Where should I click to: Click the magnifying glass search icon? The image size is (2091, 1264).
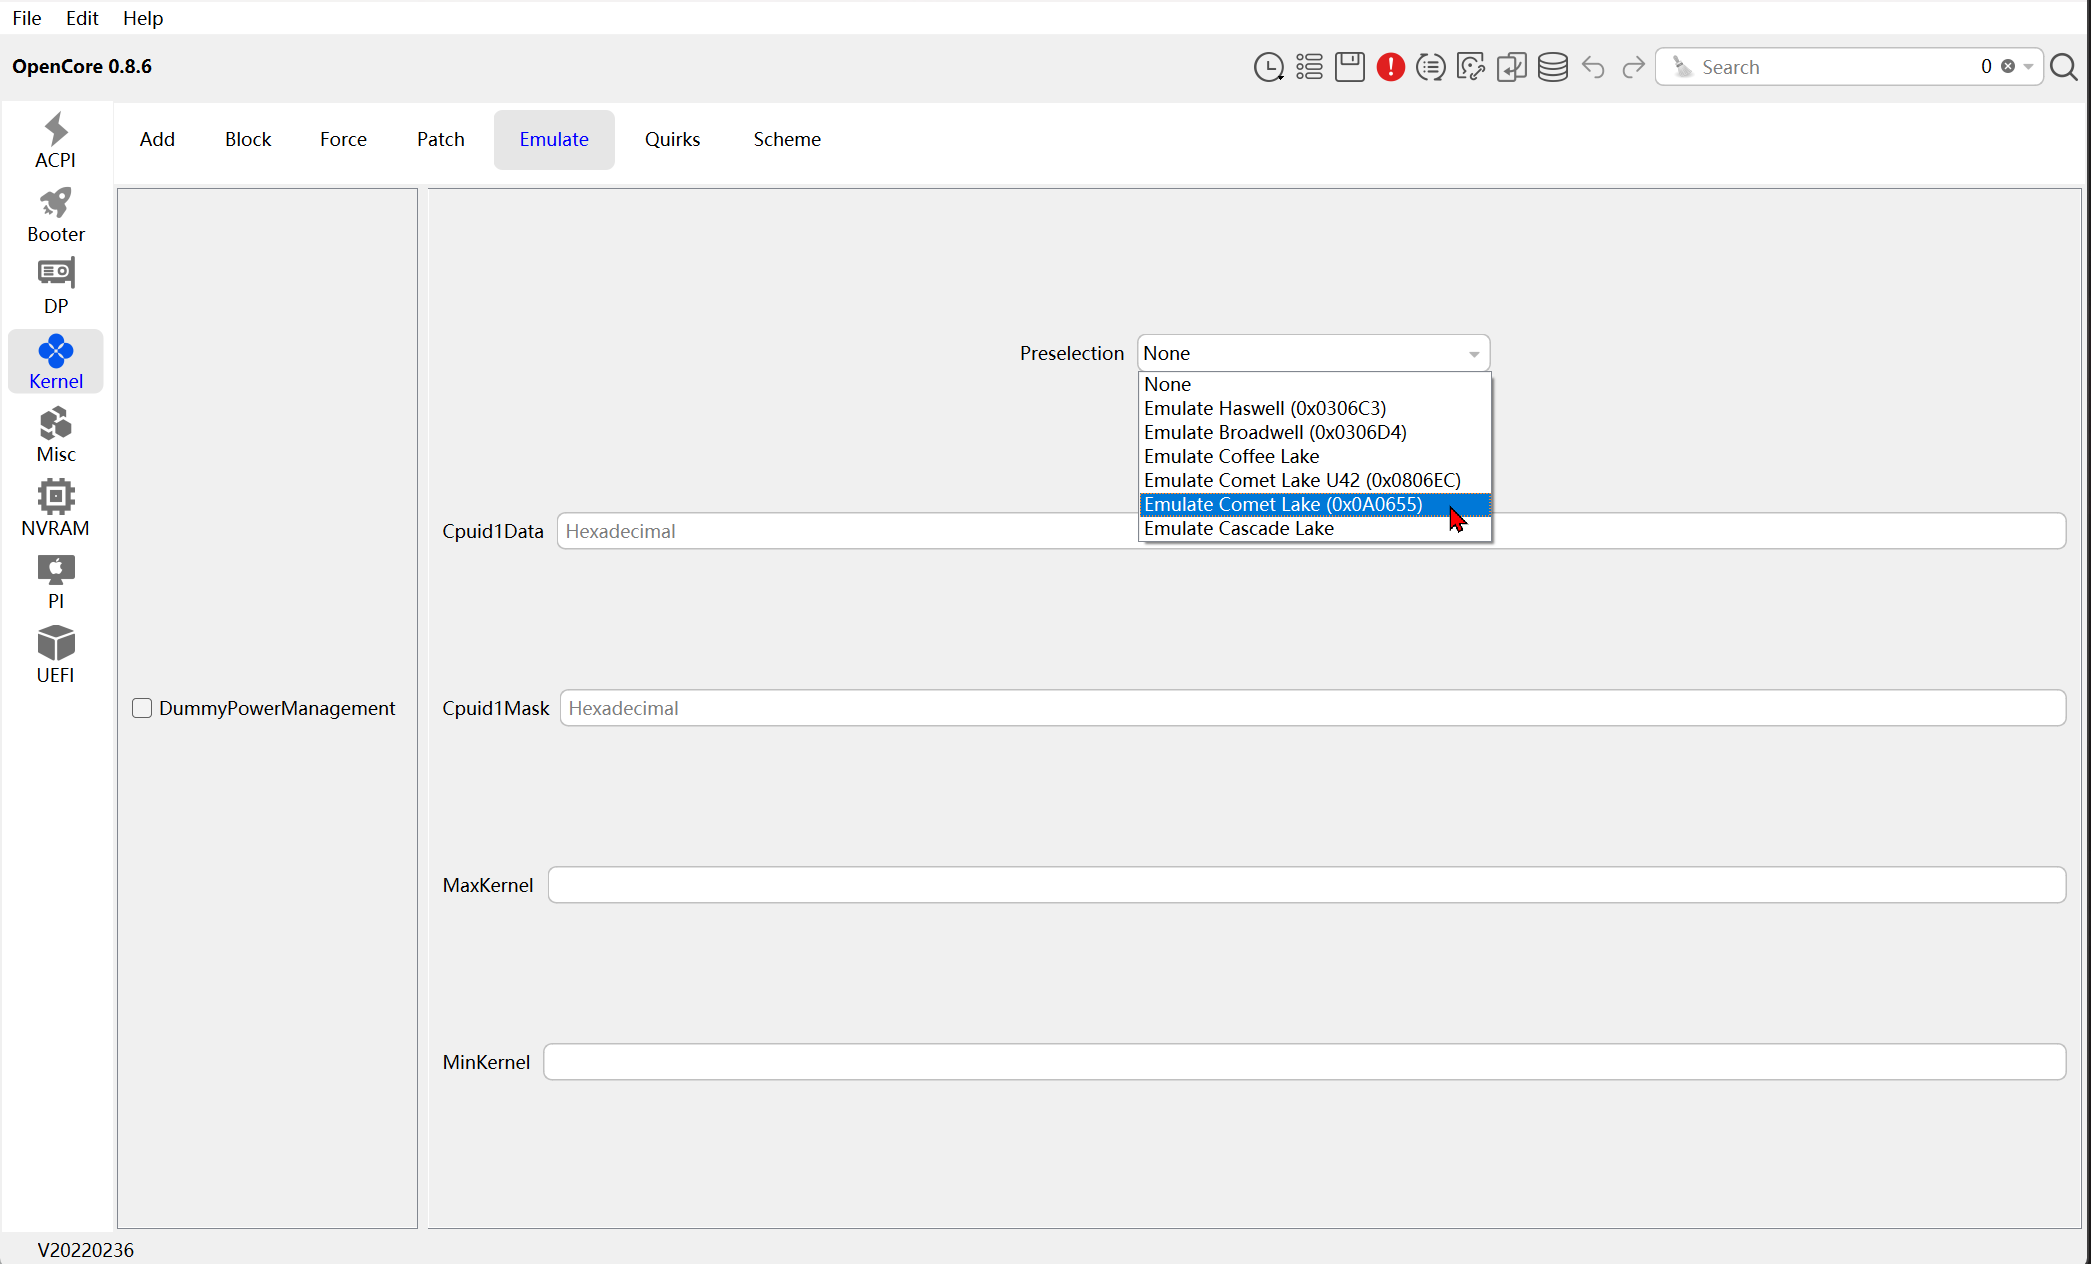click(2063, 67)
